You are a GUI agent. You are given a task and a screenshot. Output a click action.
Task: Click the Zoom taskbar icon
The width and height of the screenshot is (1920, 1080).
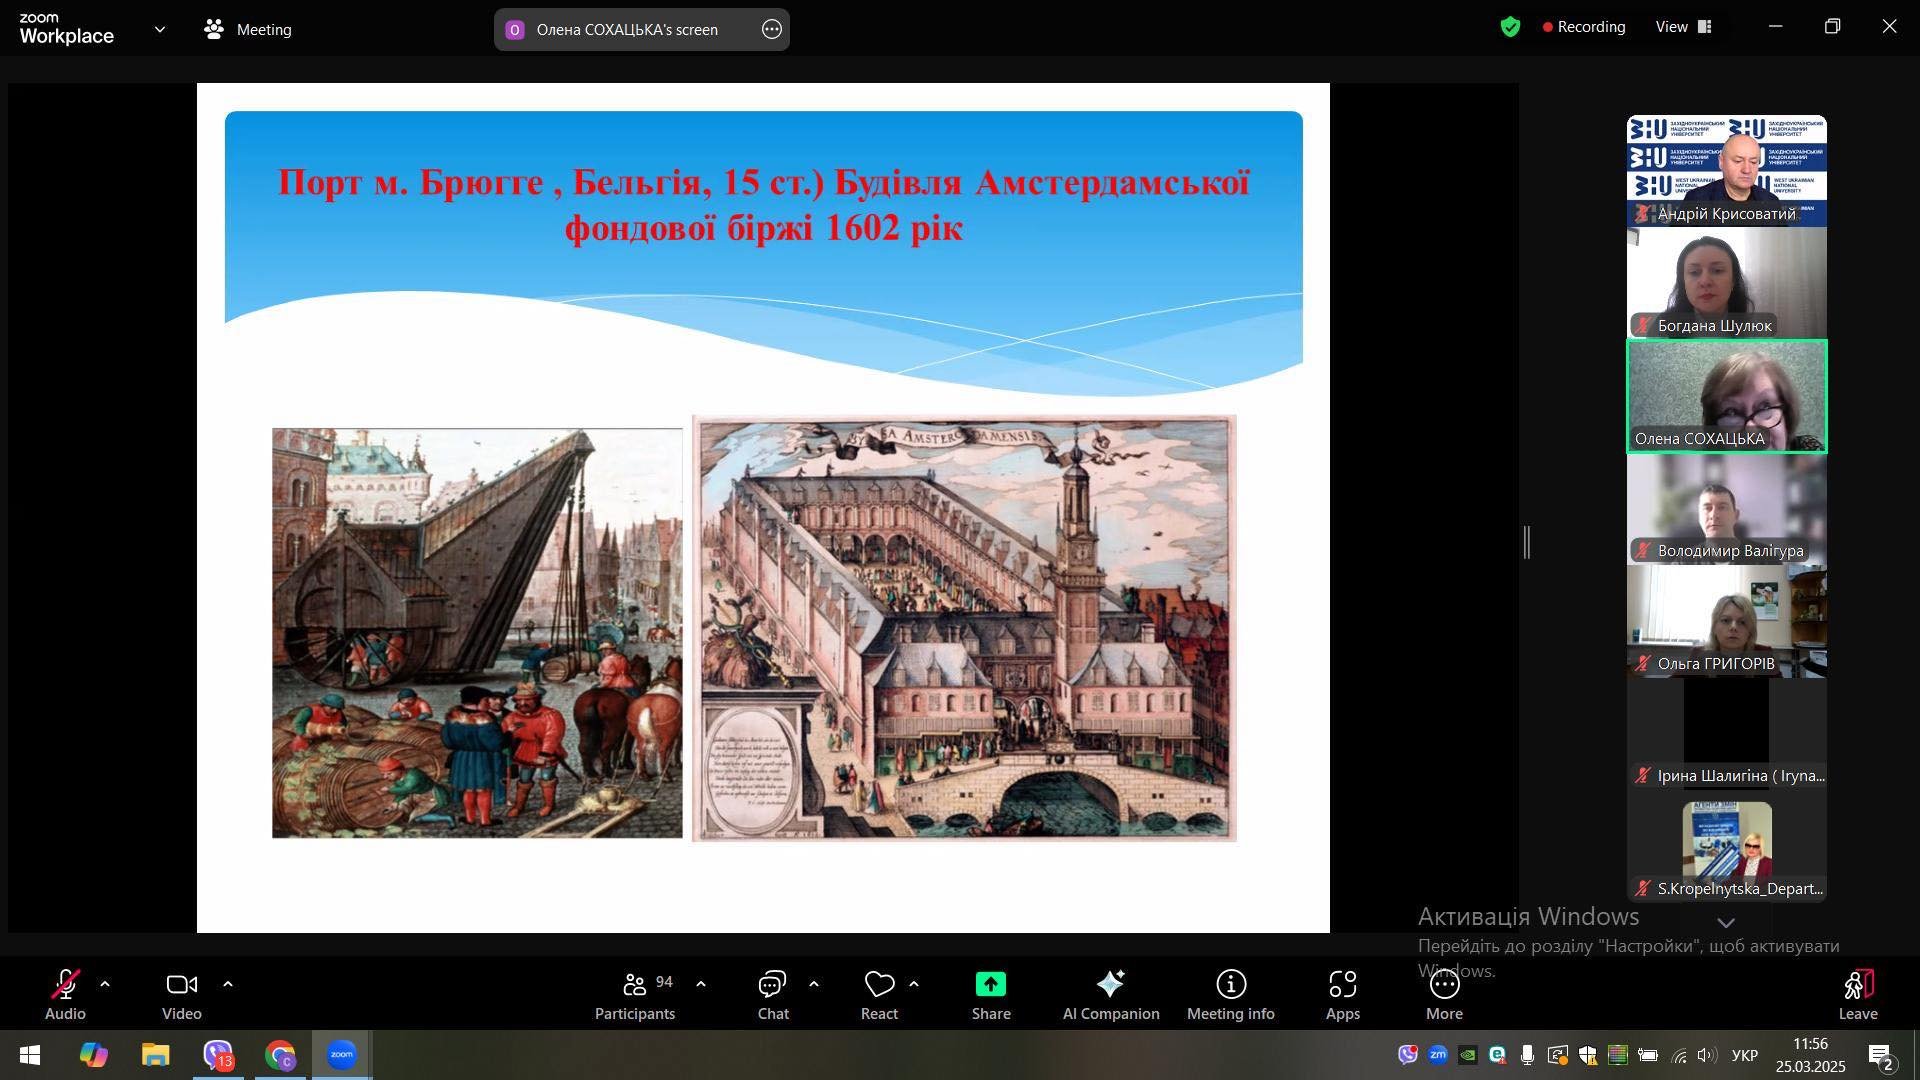tap(342, 1055)
